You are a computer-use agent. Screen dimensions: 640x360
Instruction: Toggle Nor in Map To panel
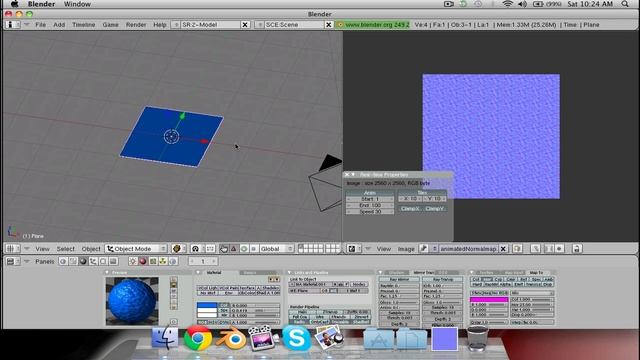487,280
